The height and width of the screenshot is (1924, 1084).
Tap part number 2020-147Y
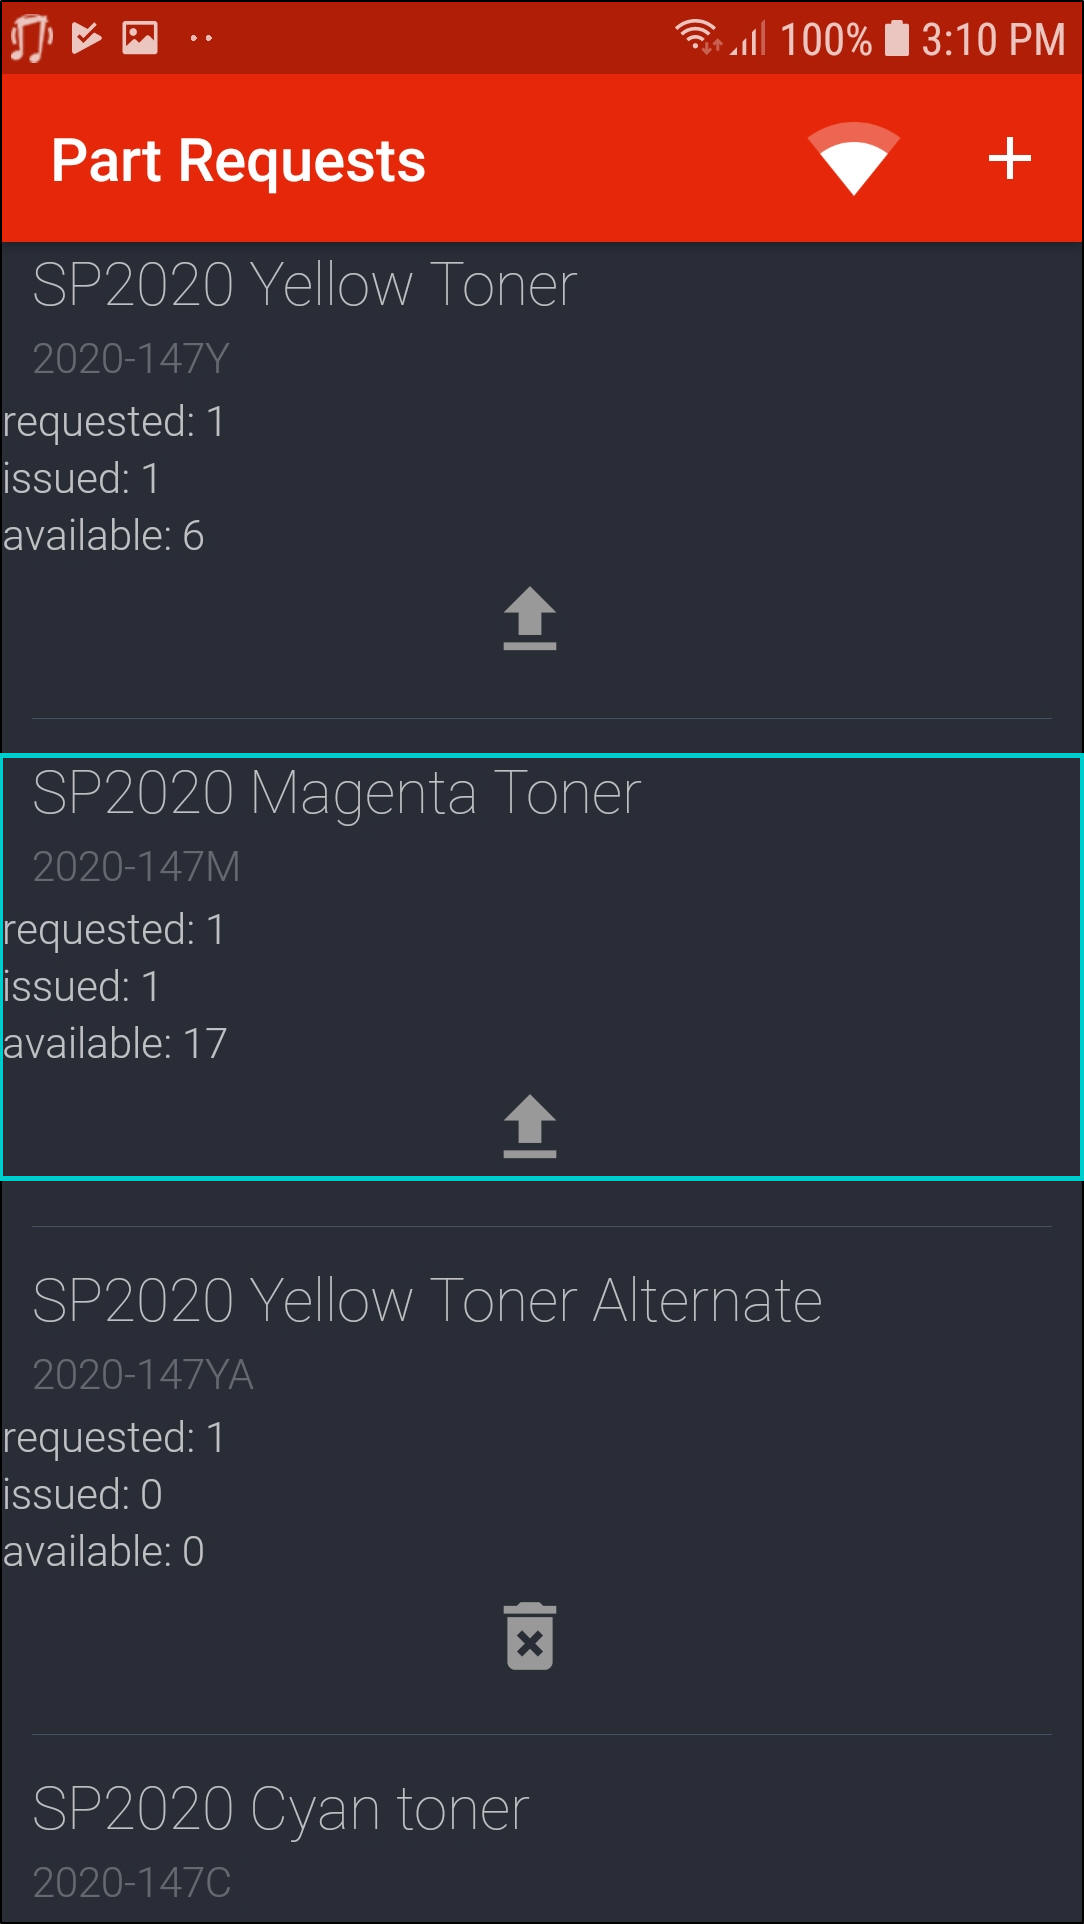tap(131, 359)
